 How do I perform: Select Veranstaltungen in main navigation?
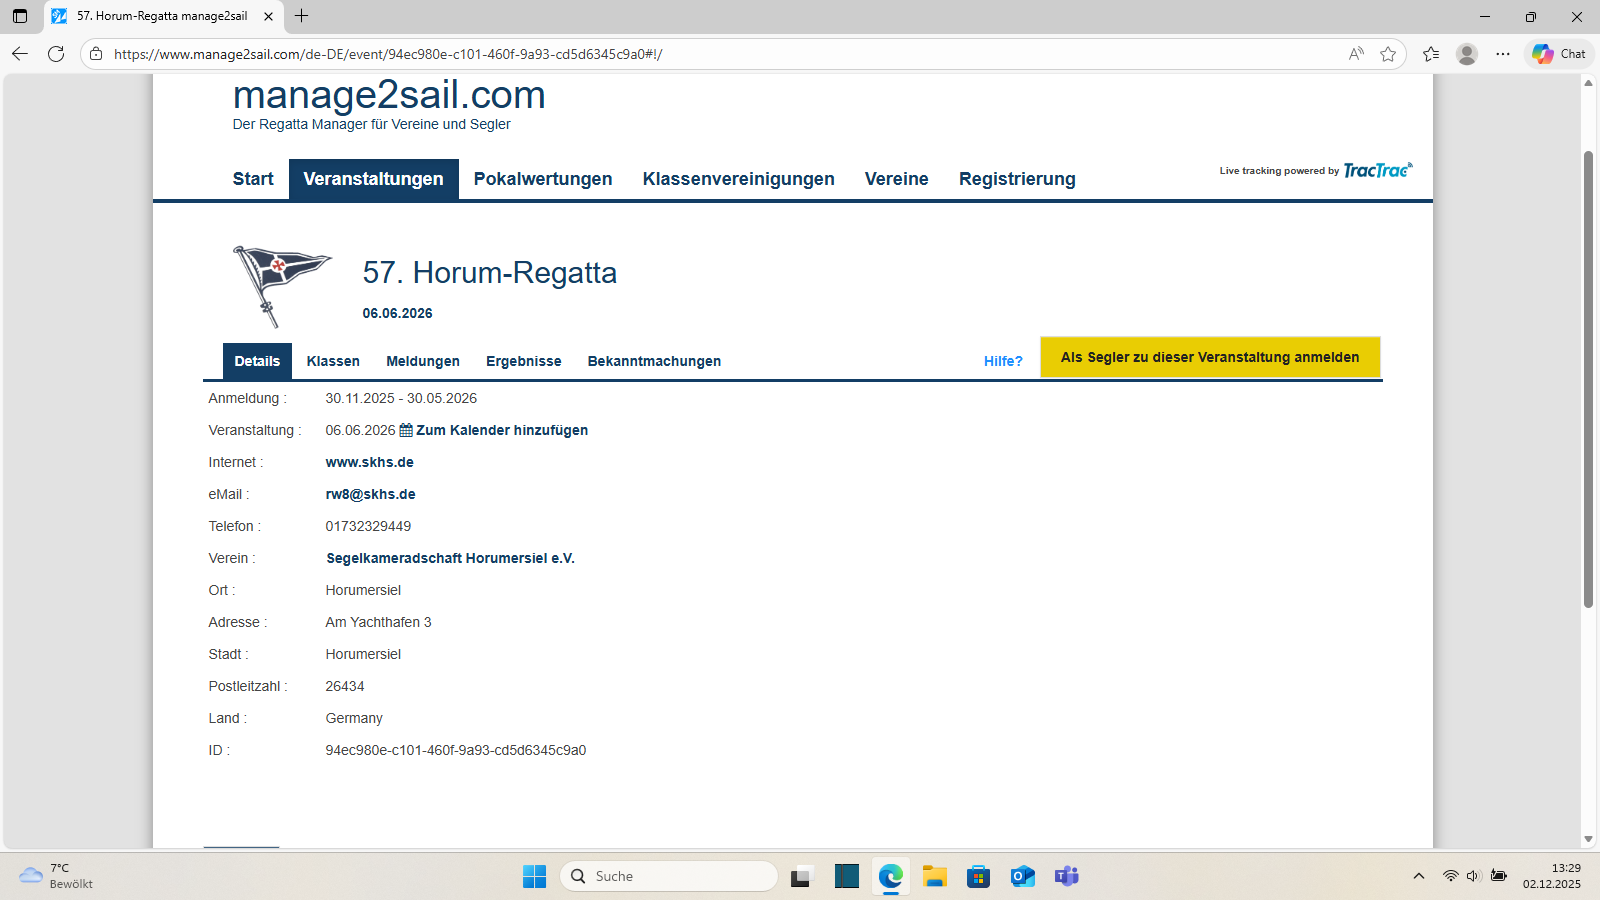tap(374, 179)
